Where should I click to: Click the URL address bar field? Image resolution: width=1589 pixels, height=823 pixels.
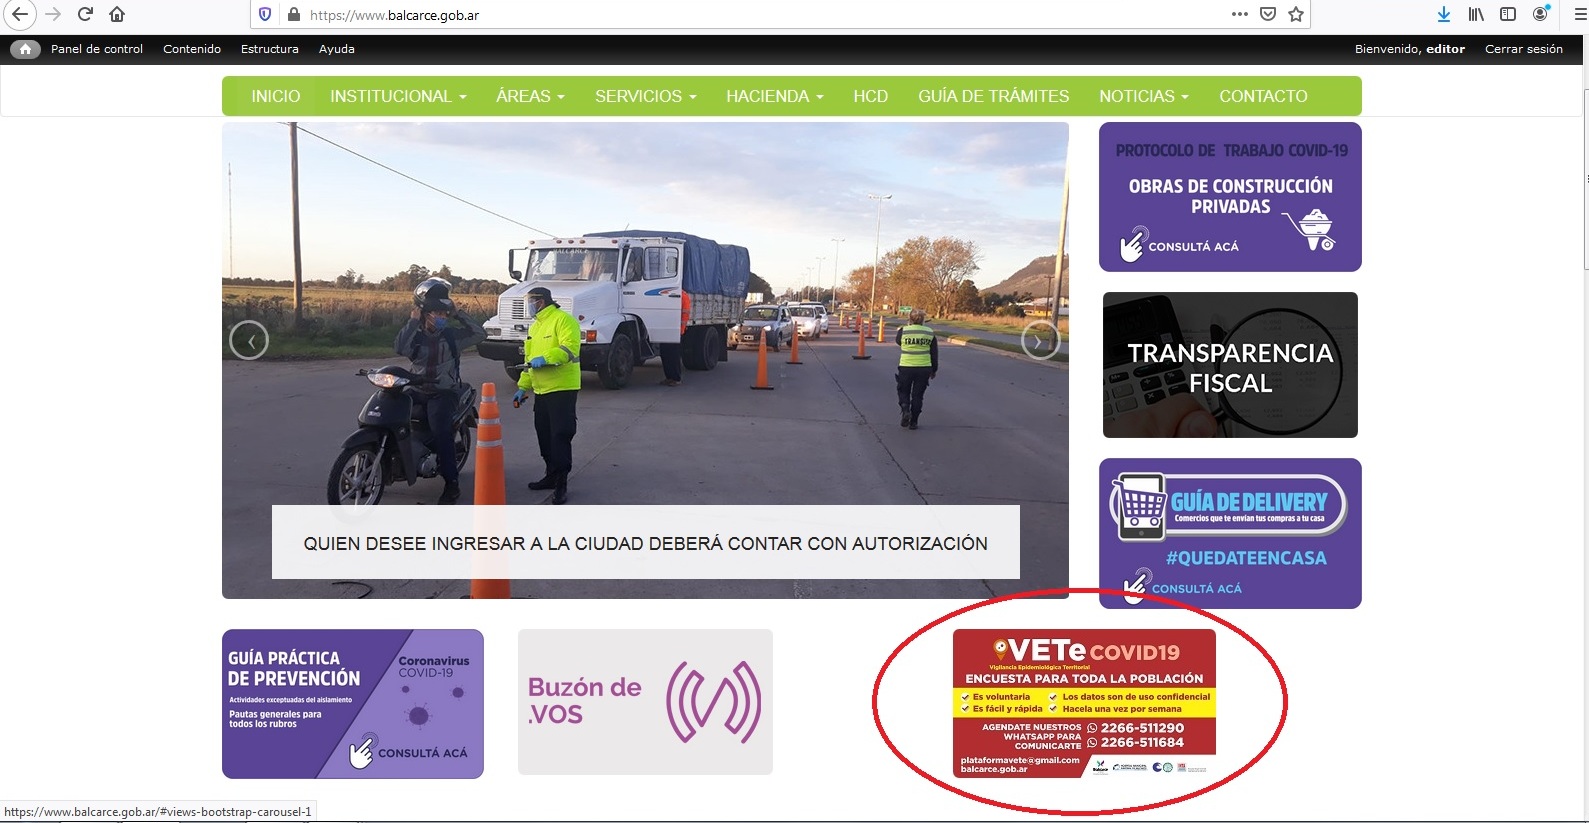coord(750,15)
